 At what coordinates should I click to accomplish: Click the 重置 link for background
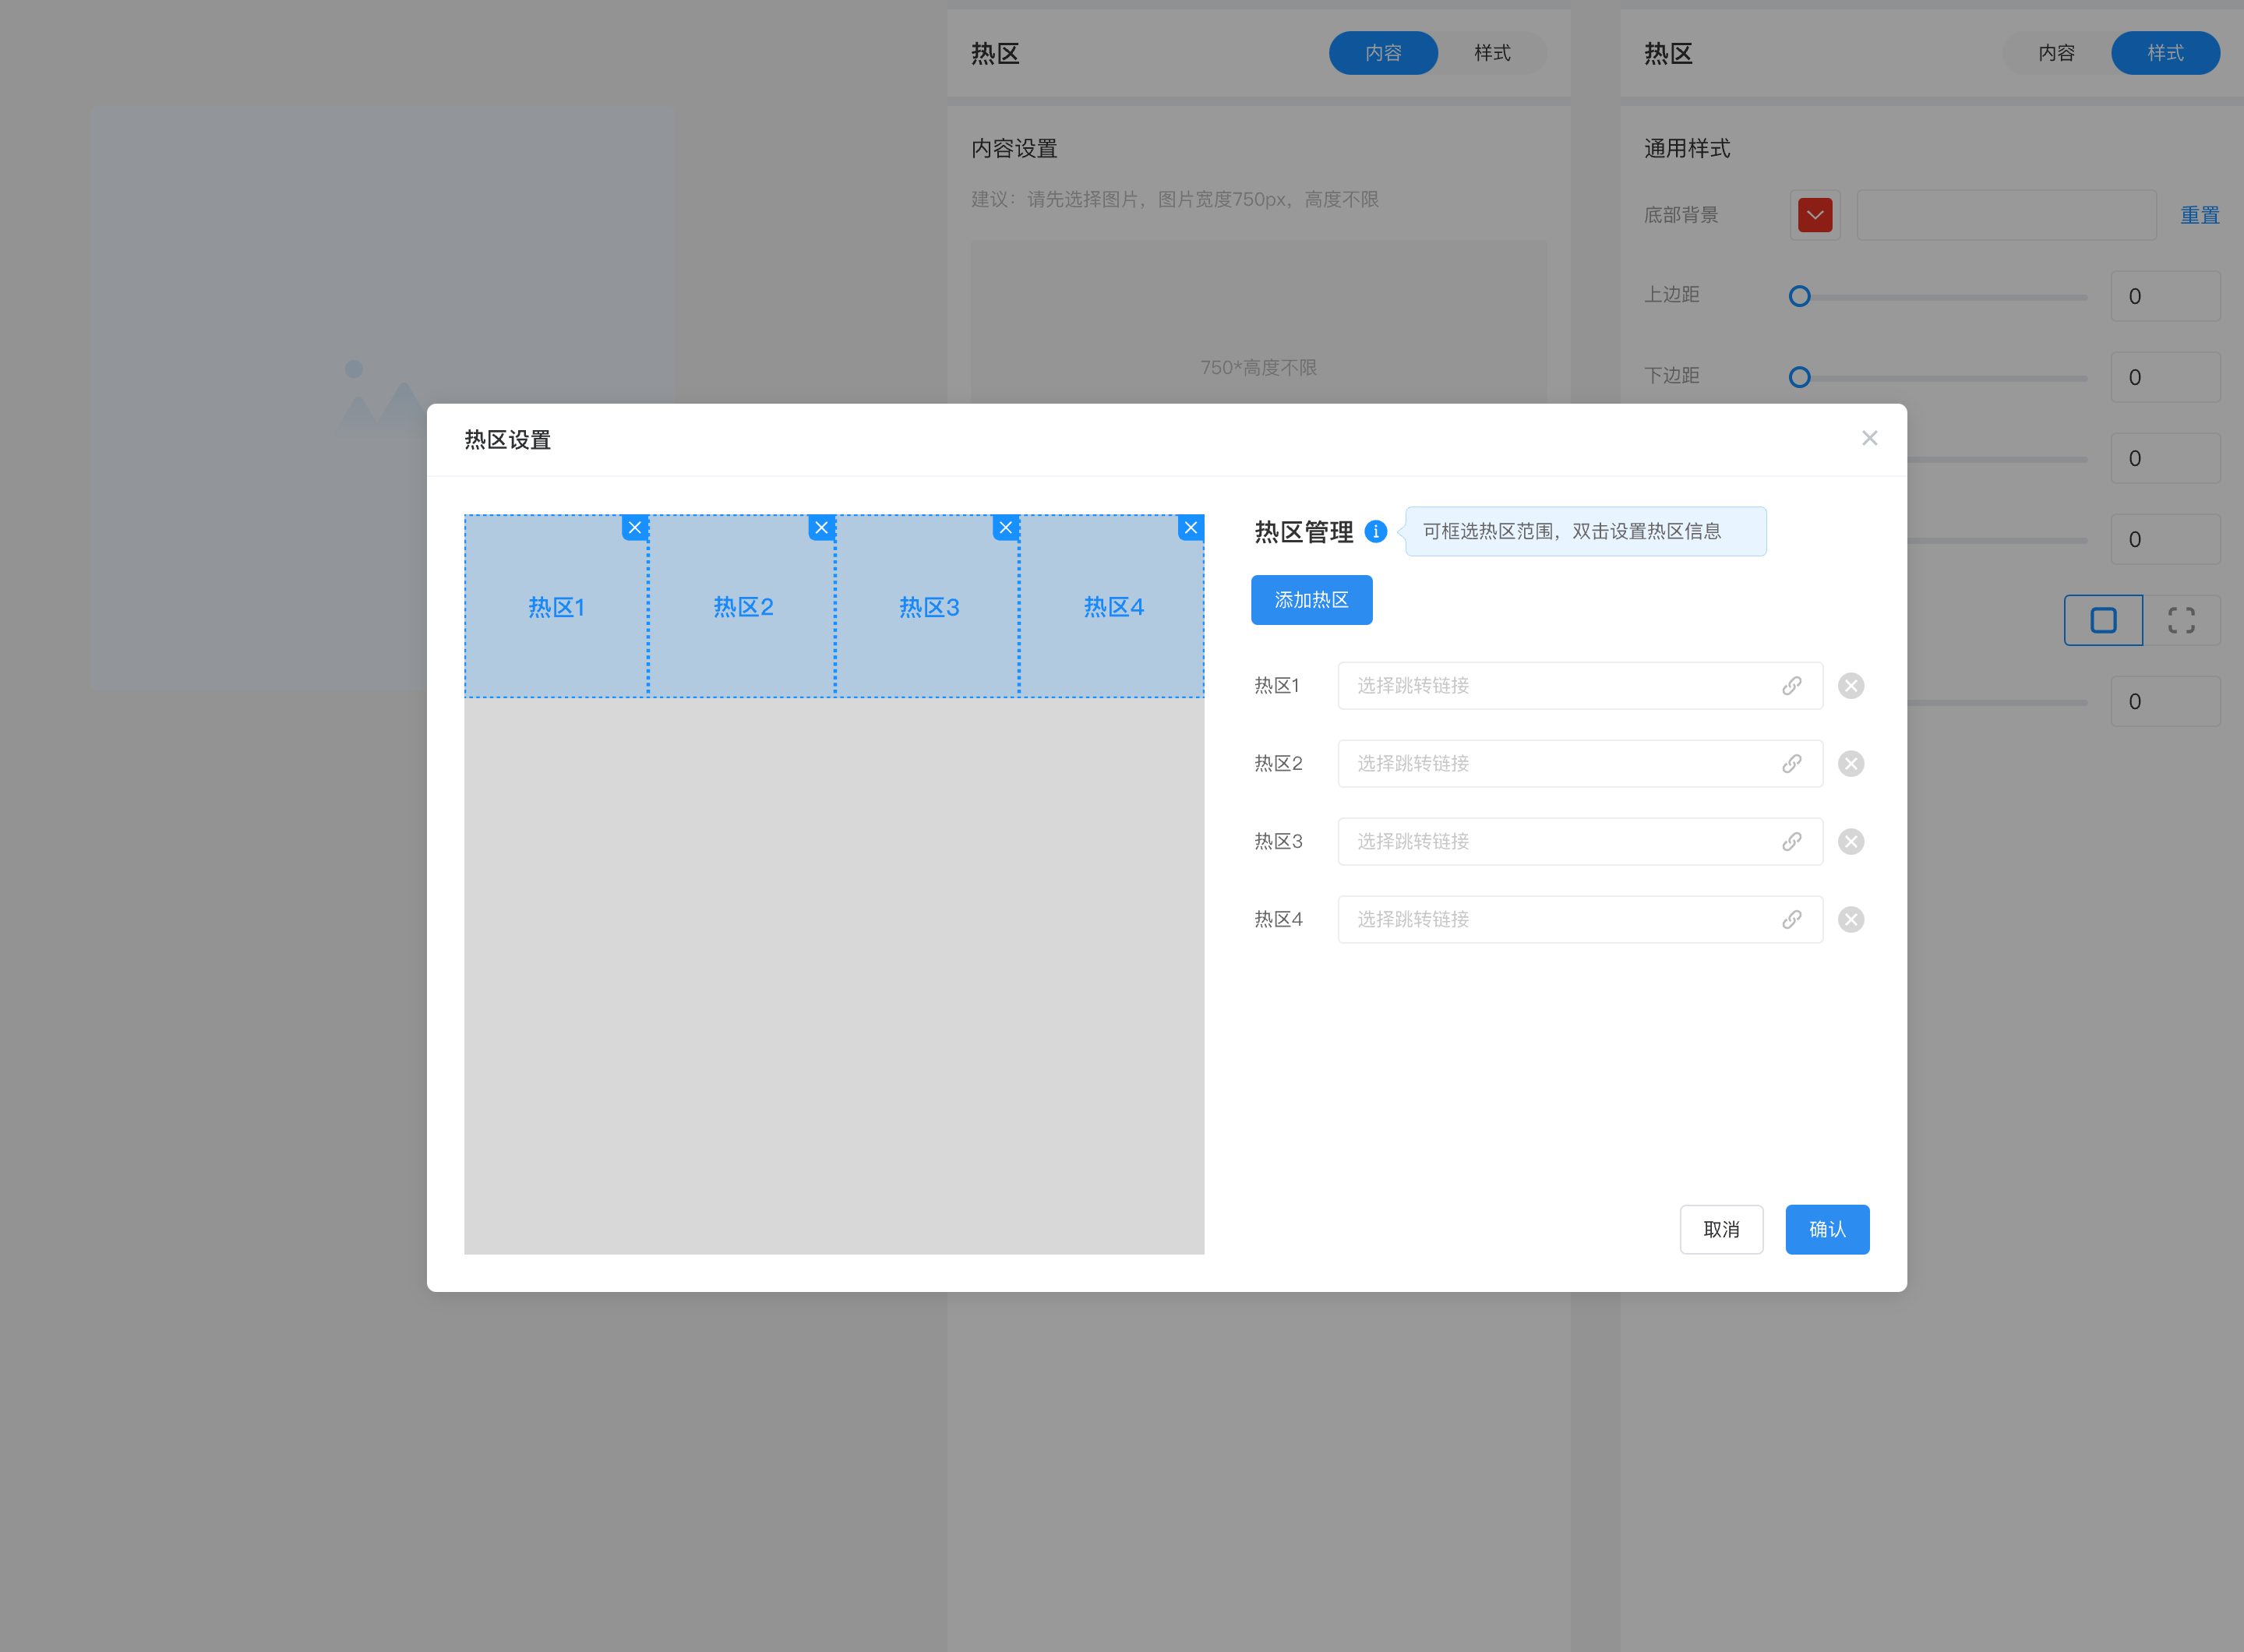click(x=2199, y=215)
